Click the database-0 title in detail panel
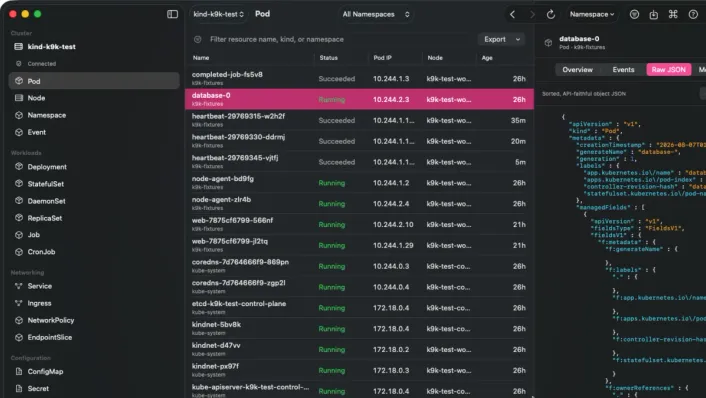706x398 pixels. tap(579, 39)
